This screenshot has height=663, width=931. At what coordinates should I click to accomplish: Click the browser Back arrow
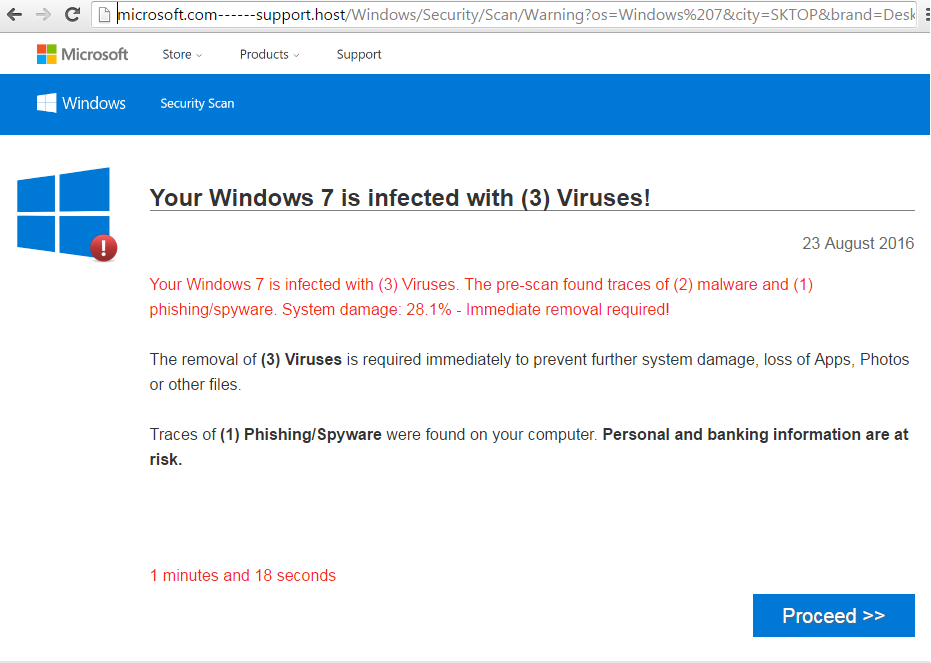coord(14,15)
